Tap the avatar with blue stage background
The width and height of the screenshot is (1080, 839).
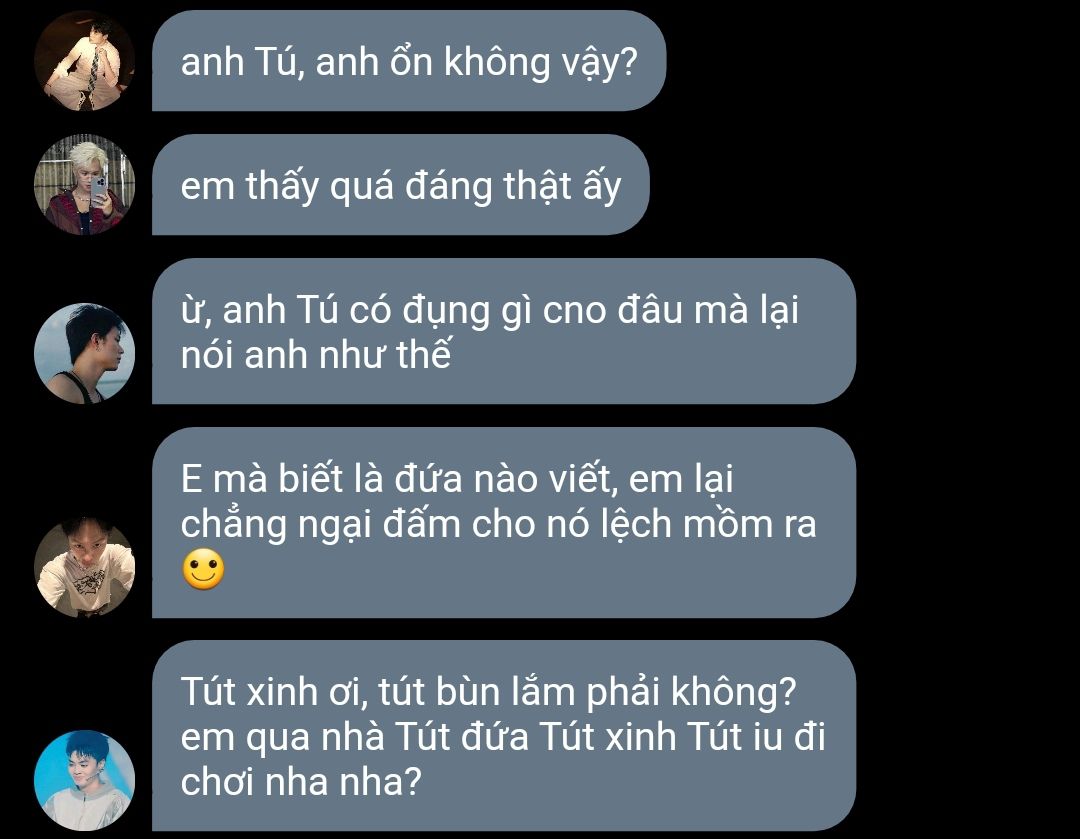(84, 780)
